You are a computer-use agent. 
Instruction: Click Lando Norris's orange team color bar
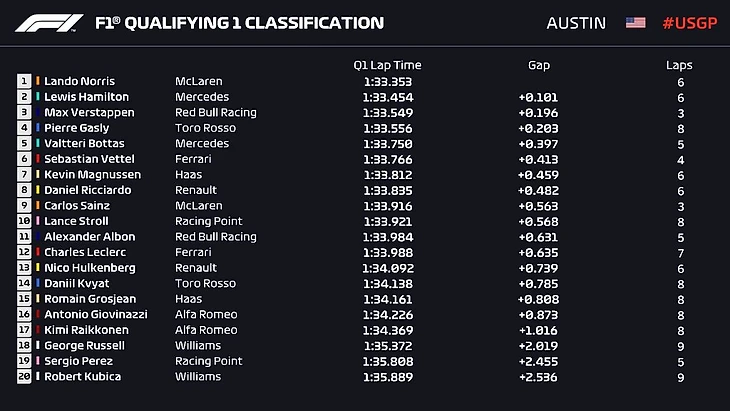(x=38, y=81)
